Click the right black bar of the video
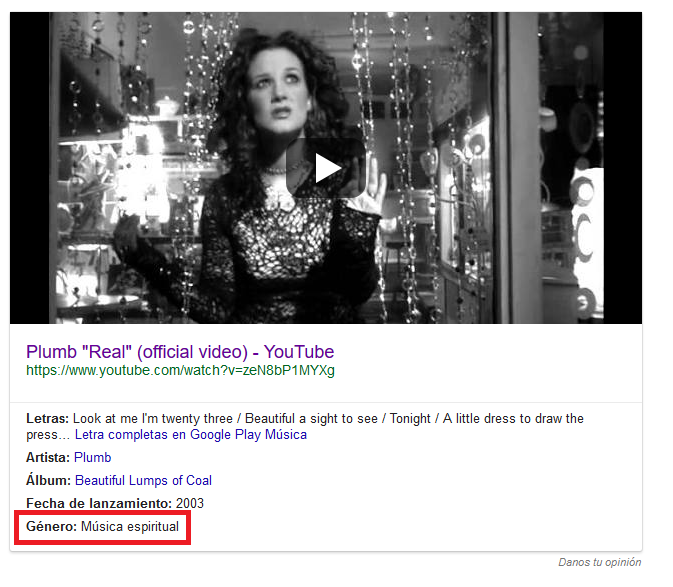This screenshot has width=673, height=587. (x=623, y=168)
